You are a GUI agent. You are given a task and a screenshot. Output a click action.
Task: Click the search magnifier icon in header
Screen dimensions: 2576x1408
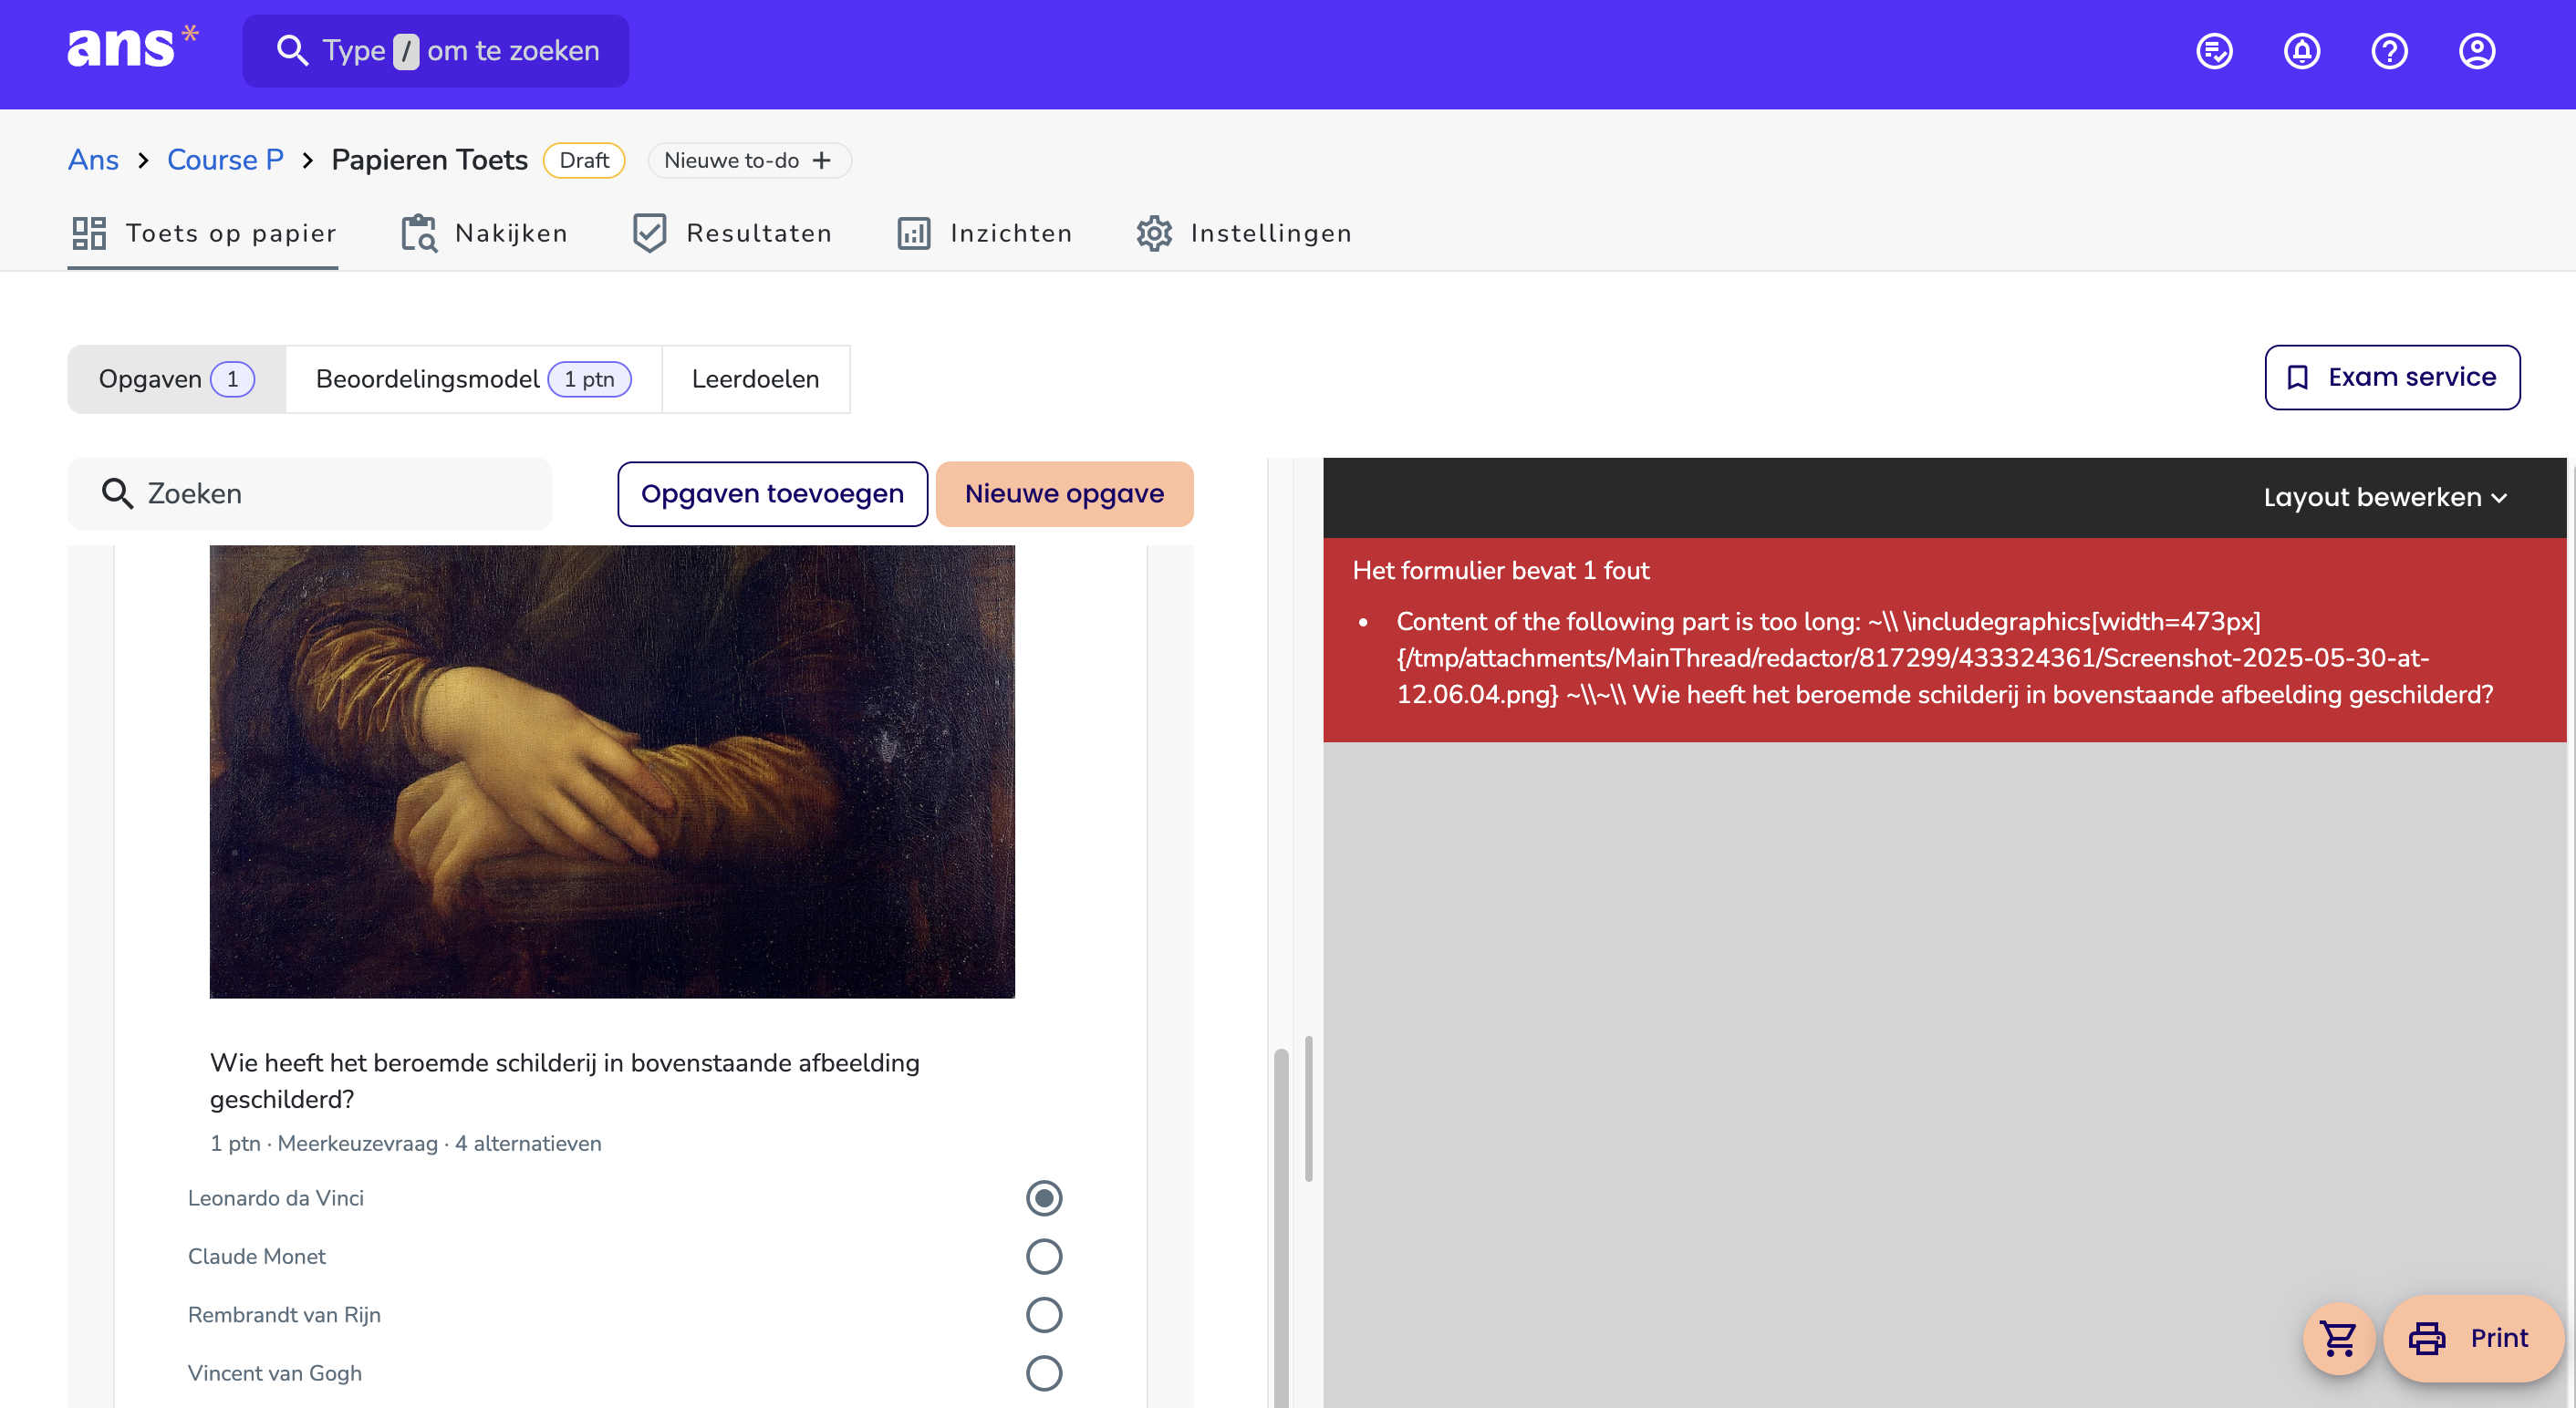coord(292,50)
